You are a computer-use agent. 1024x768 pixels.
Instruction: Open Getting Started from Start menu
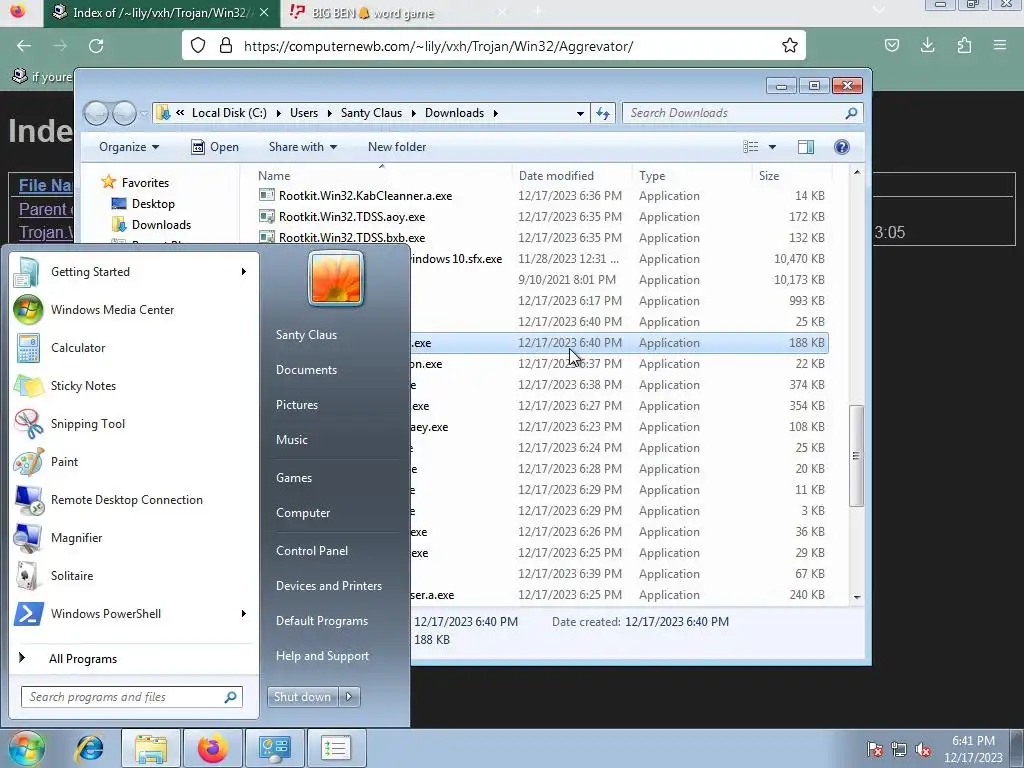(133, 272)
